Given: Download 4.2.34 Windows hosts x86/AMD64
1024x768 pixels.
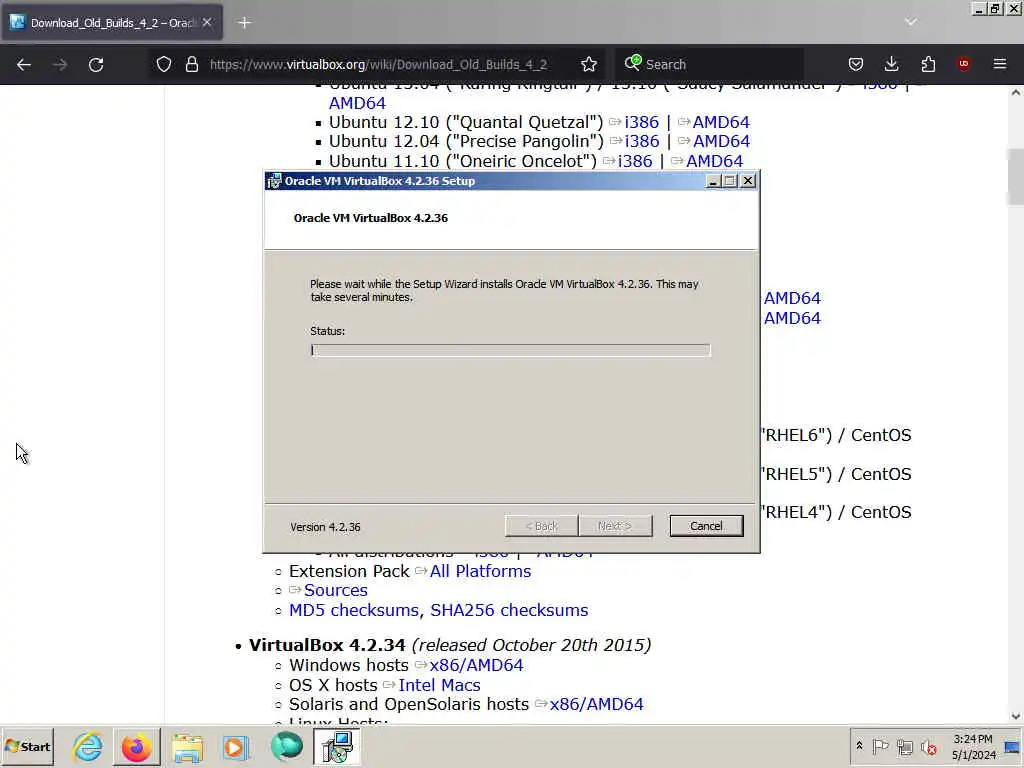Looking at the screenshot, I should tap(476, 665).
